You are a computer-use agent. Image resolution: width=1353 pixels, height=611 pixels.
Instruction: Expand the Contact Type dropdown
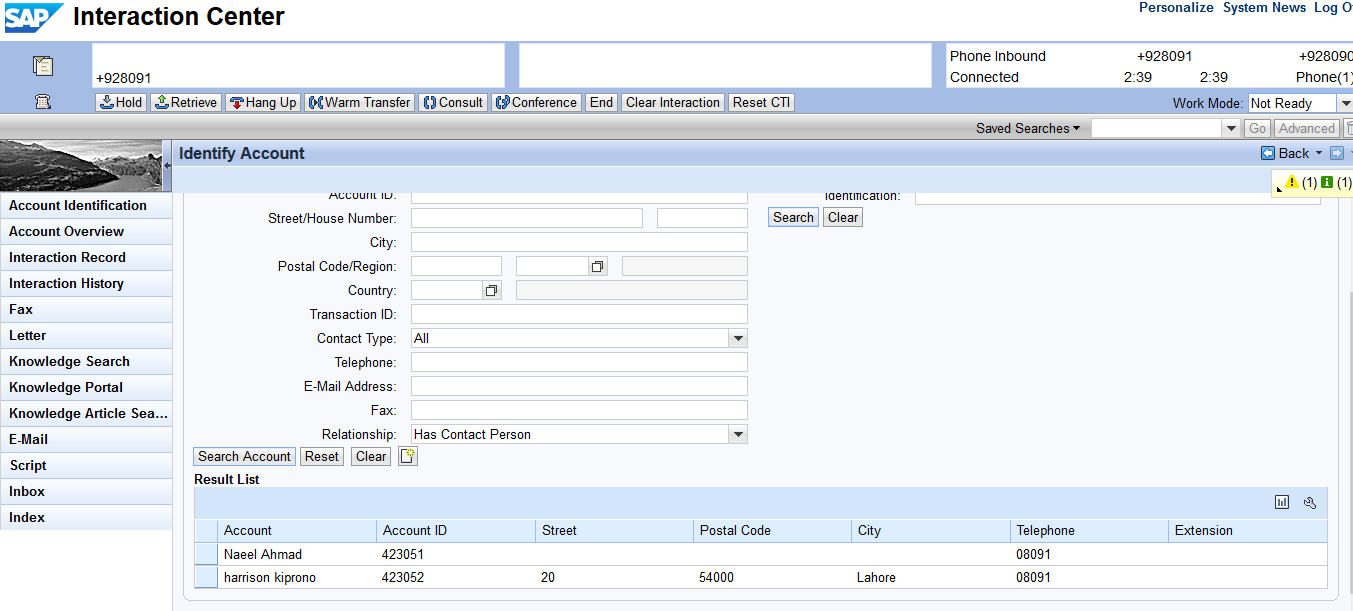[738, 339]
